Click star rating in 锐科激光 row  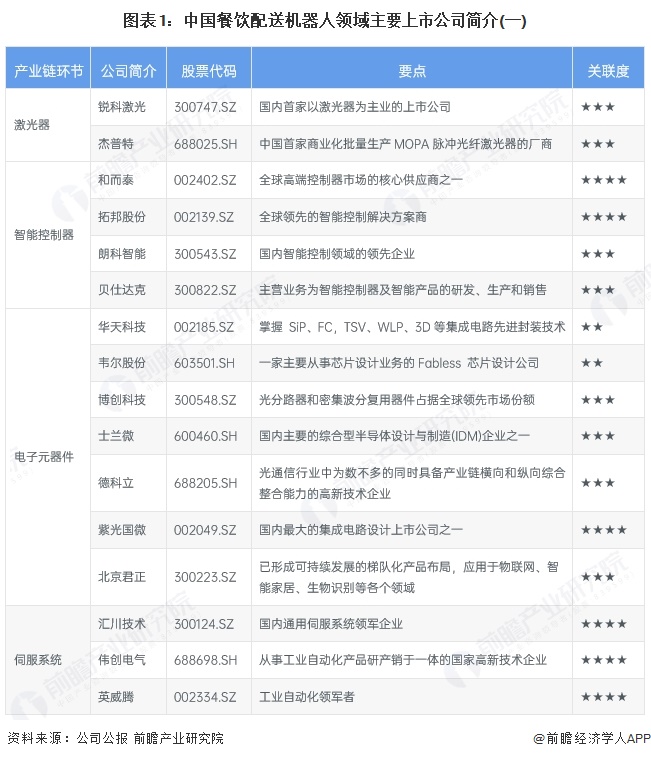[598, 106]
